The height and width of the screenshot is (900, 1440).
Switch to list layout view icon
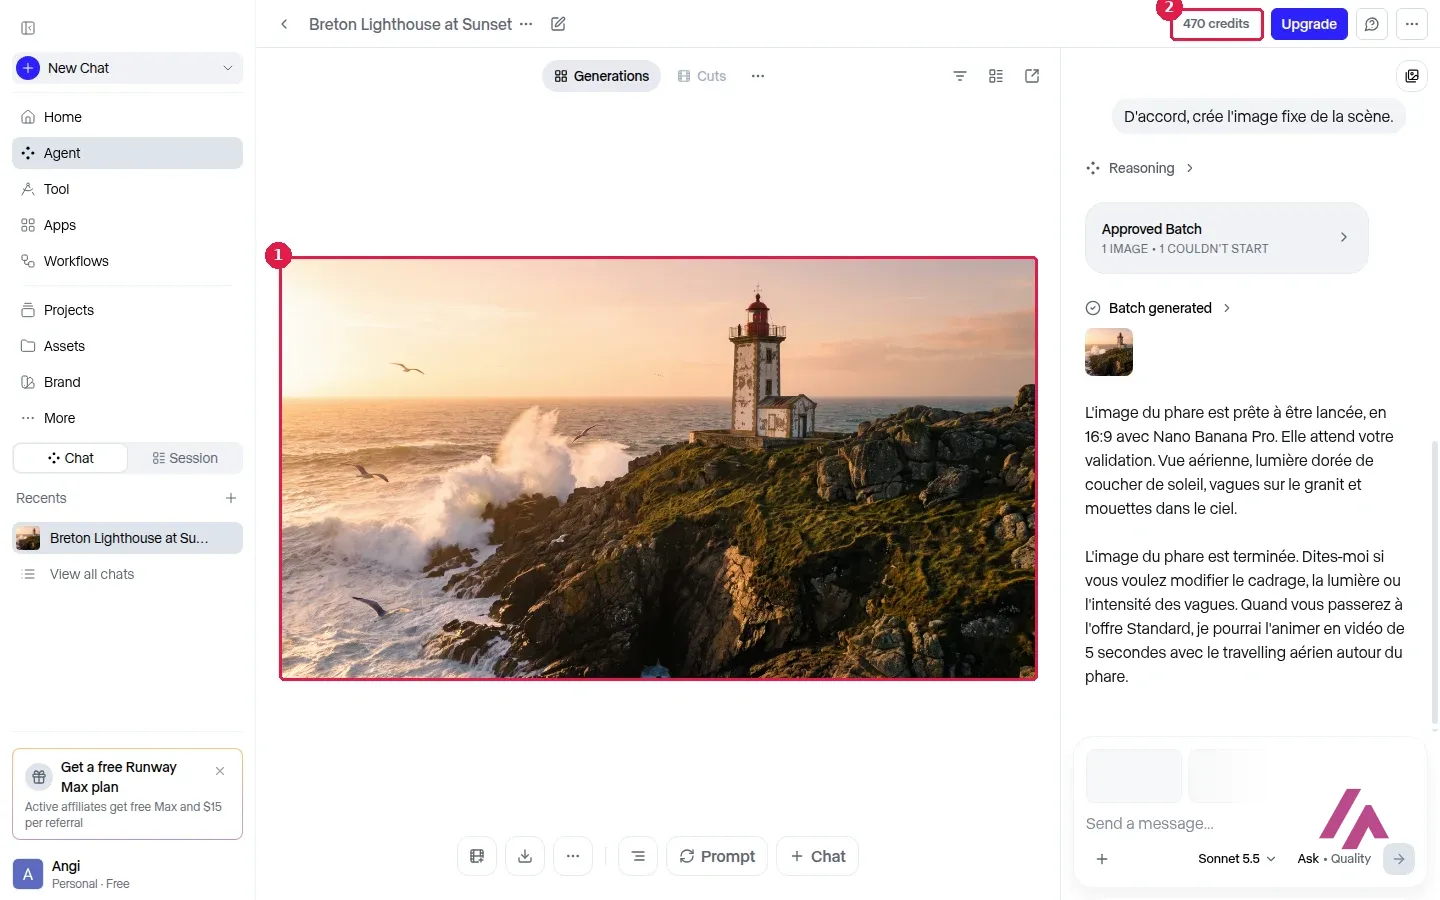996,76
